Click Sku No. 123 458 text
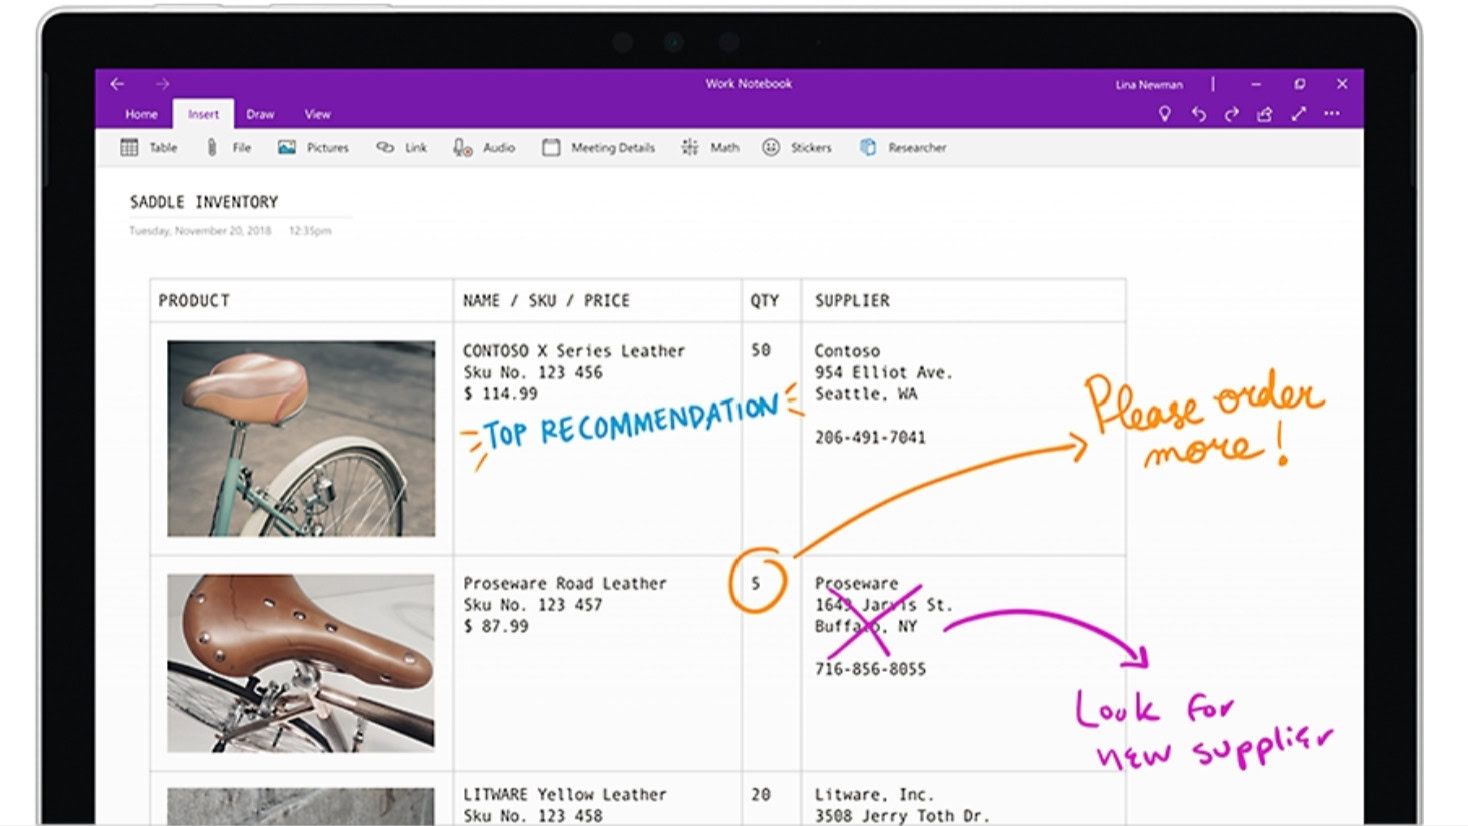 532,816
